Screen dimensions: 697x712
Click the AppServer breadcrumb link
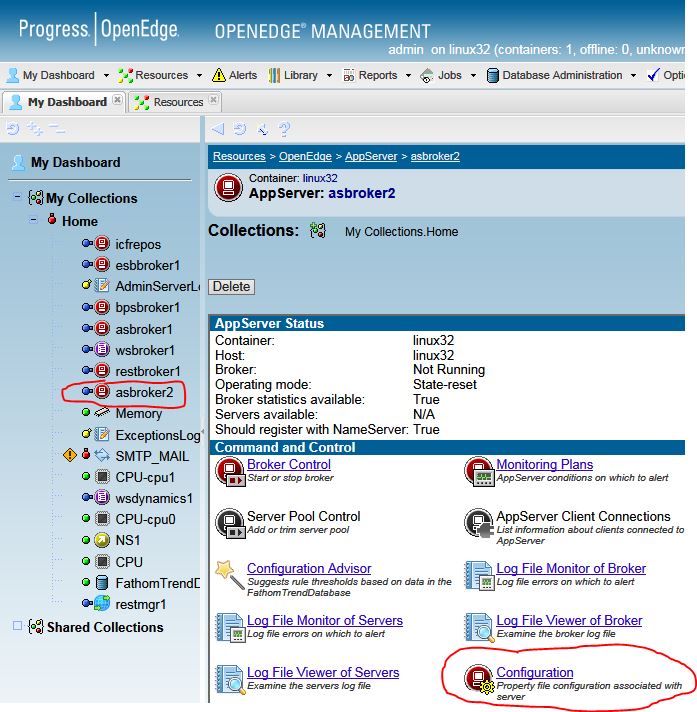[371, 156]
